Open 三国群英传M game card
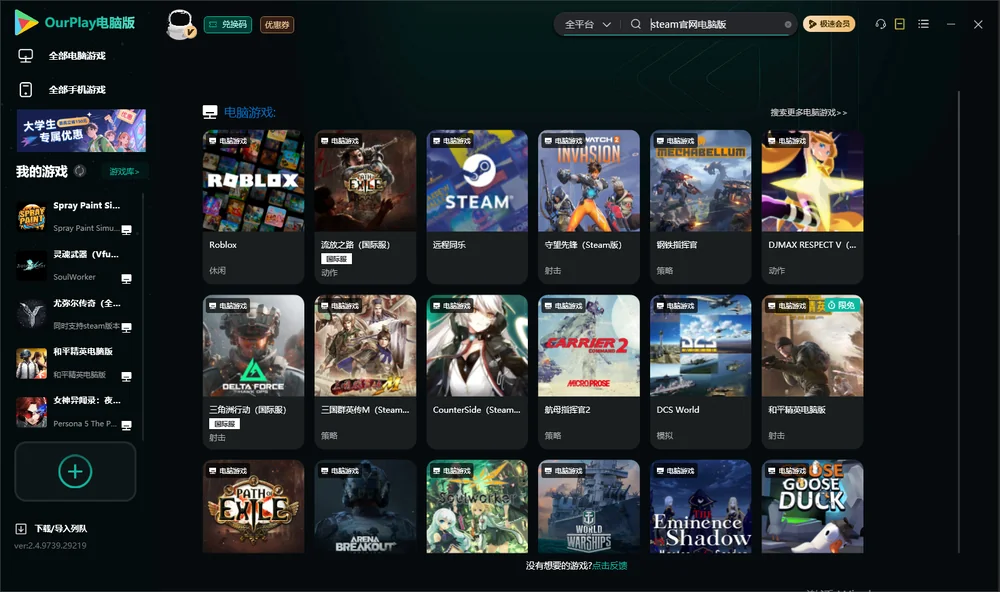The height and width of the screenshot is (592, 1000). [x=365, y=372]
